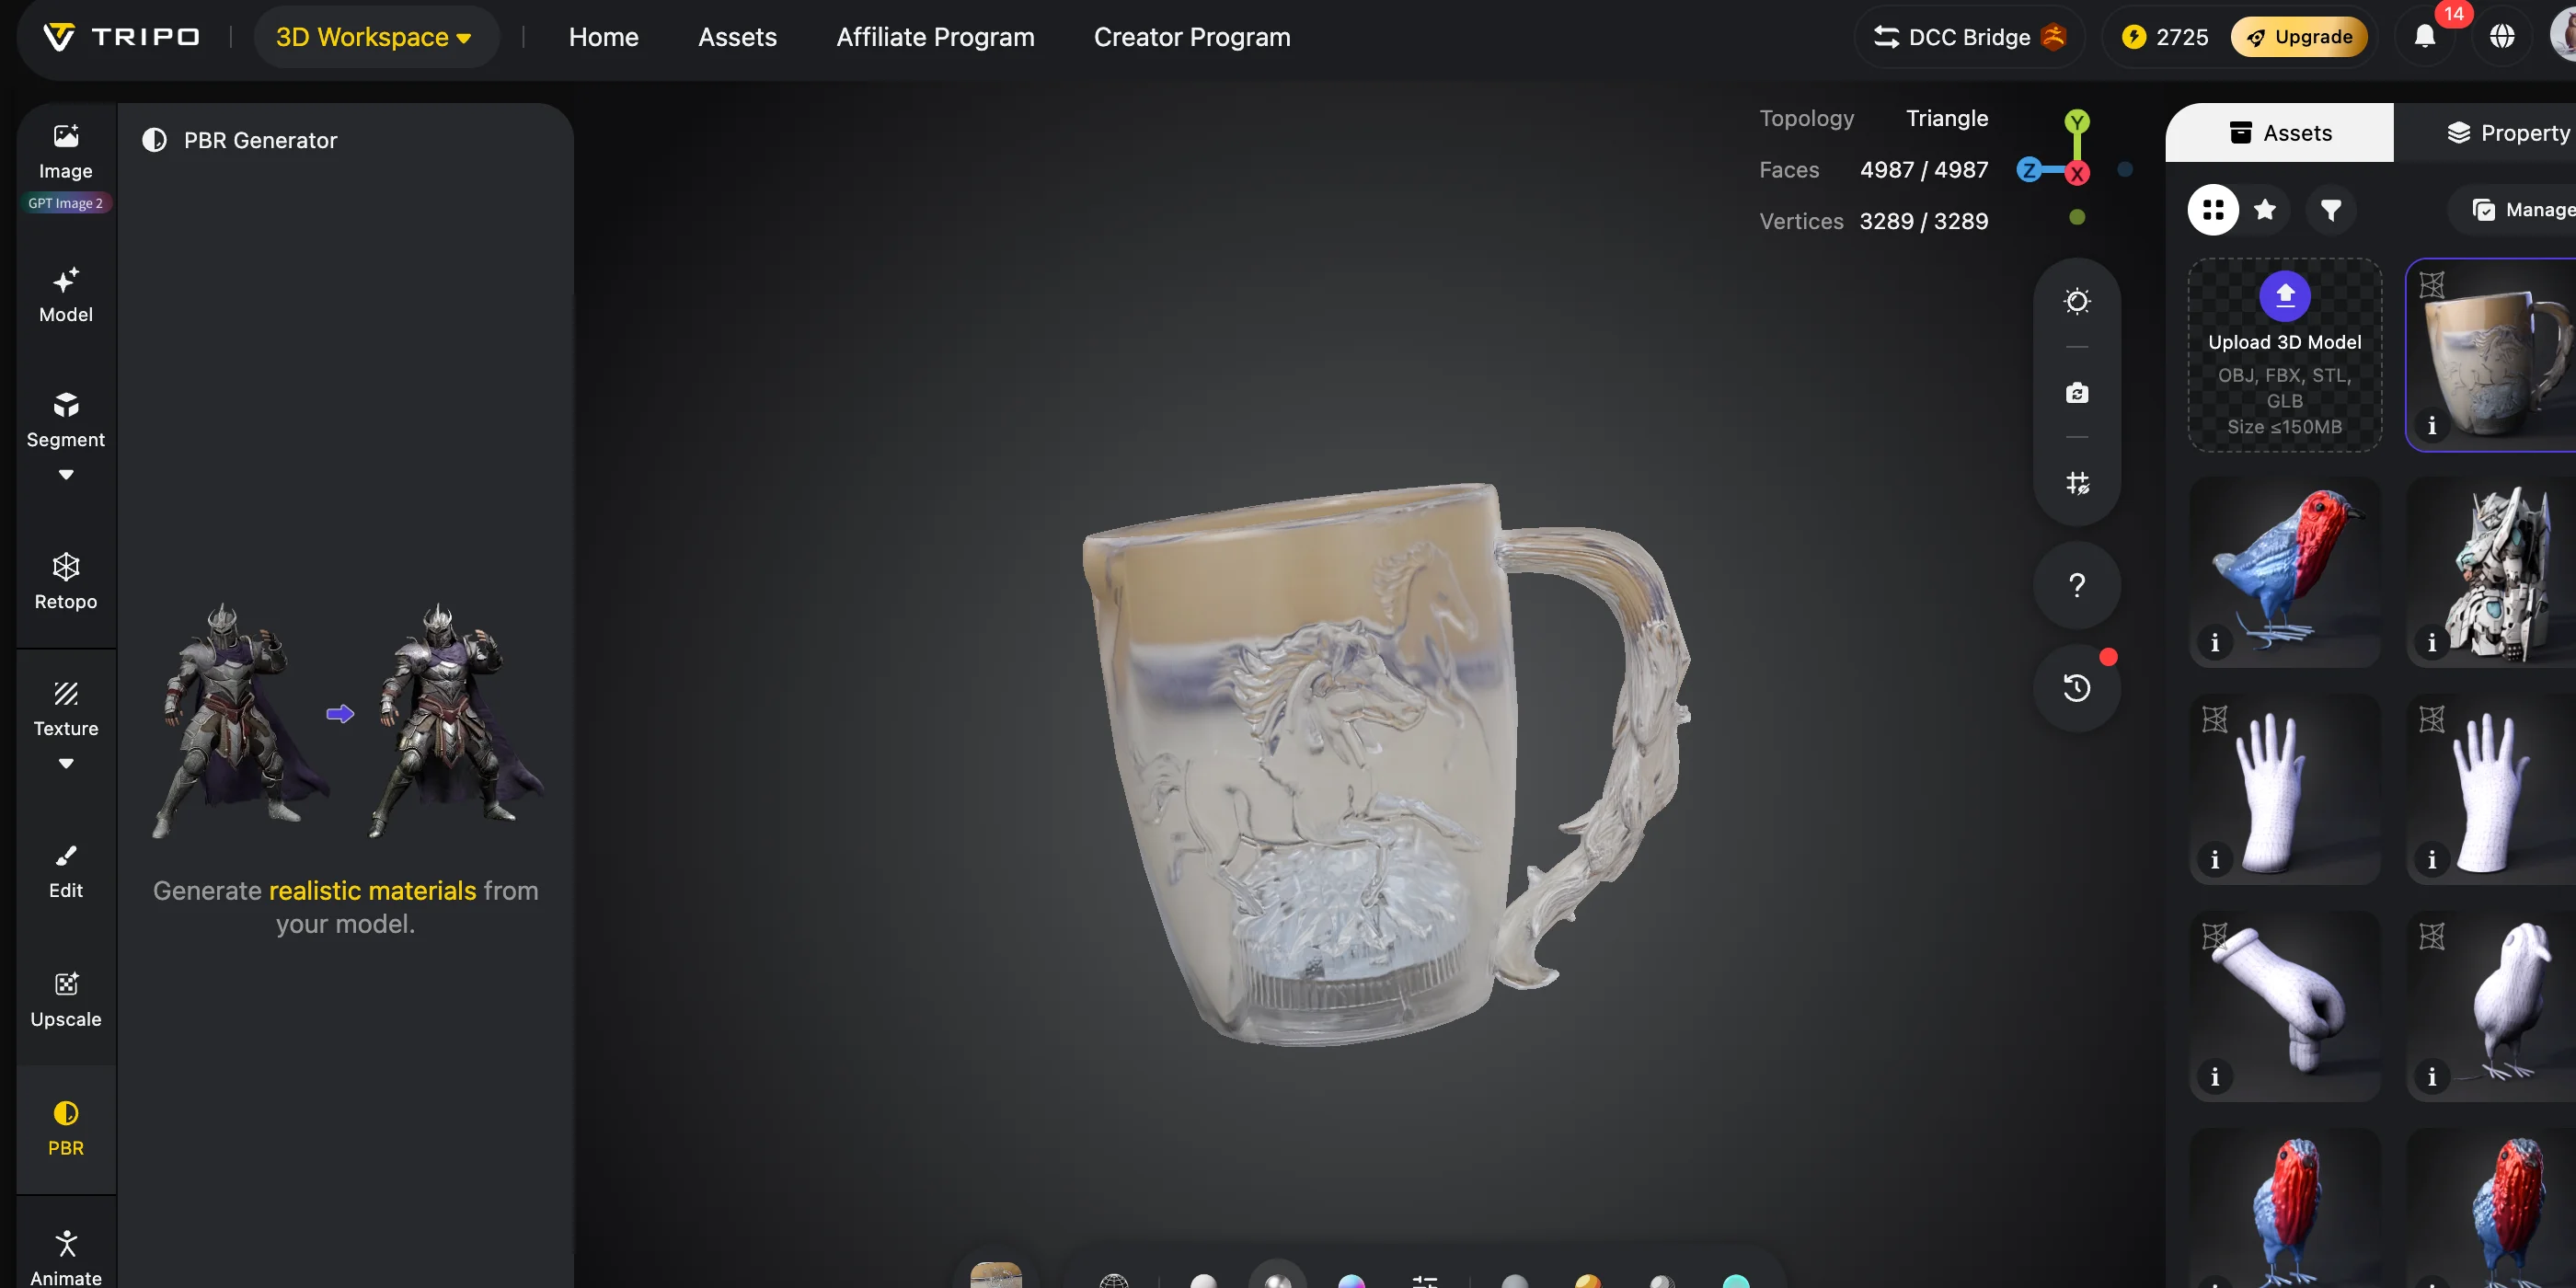Open info for the mug asset
2576x1288 pixels.
click(2431, 426)
